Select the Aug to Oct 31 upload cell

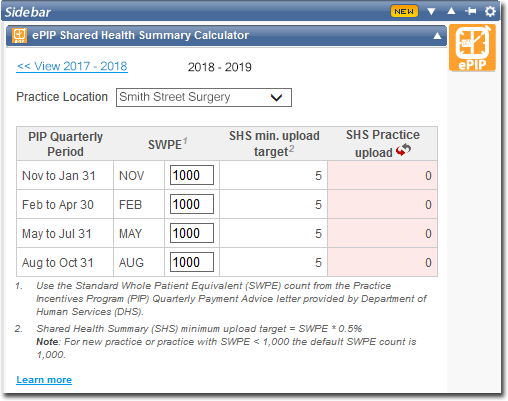tap(382, 262)
